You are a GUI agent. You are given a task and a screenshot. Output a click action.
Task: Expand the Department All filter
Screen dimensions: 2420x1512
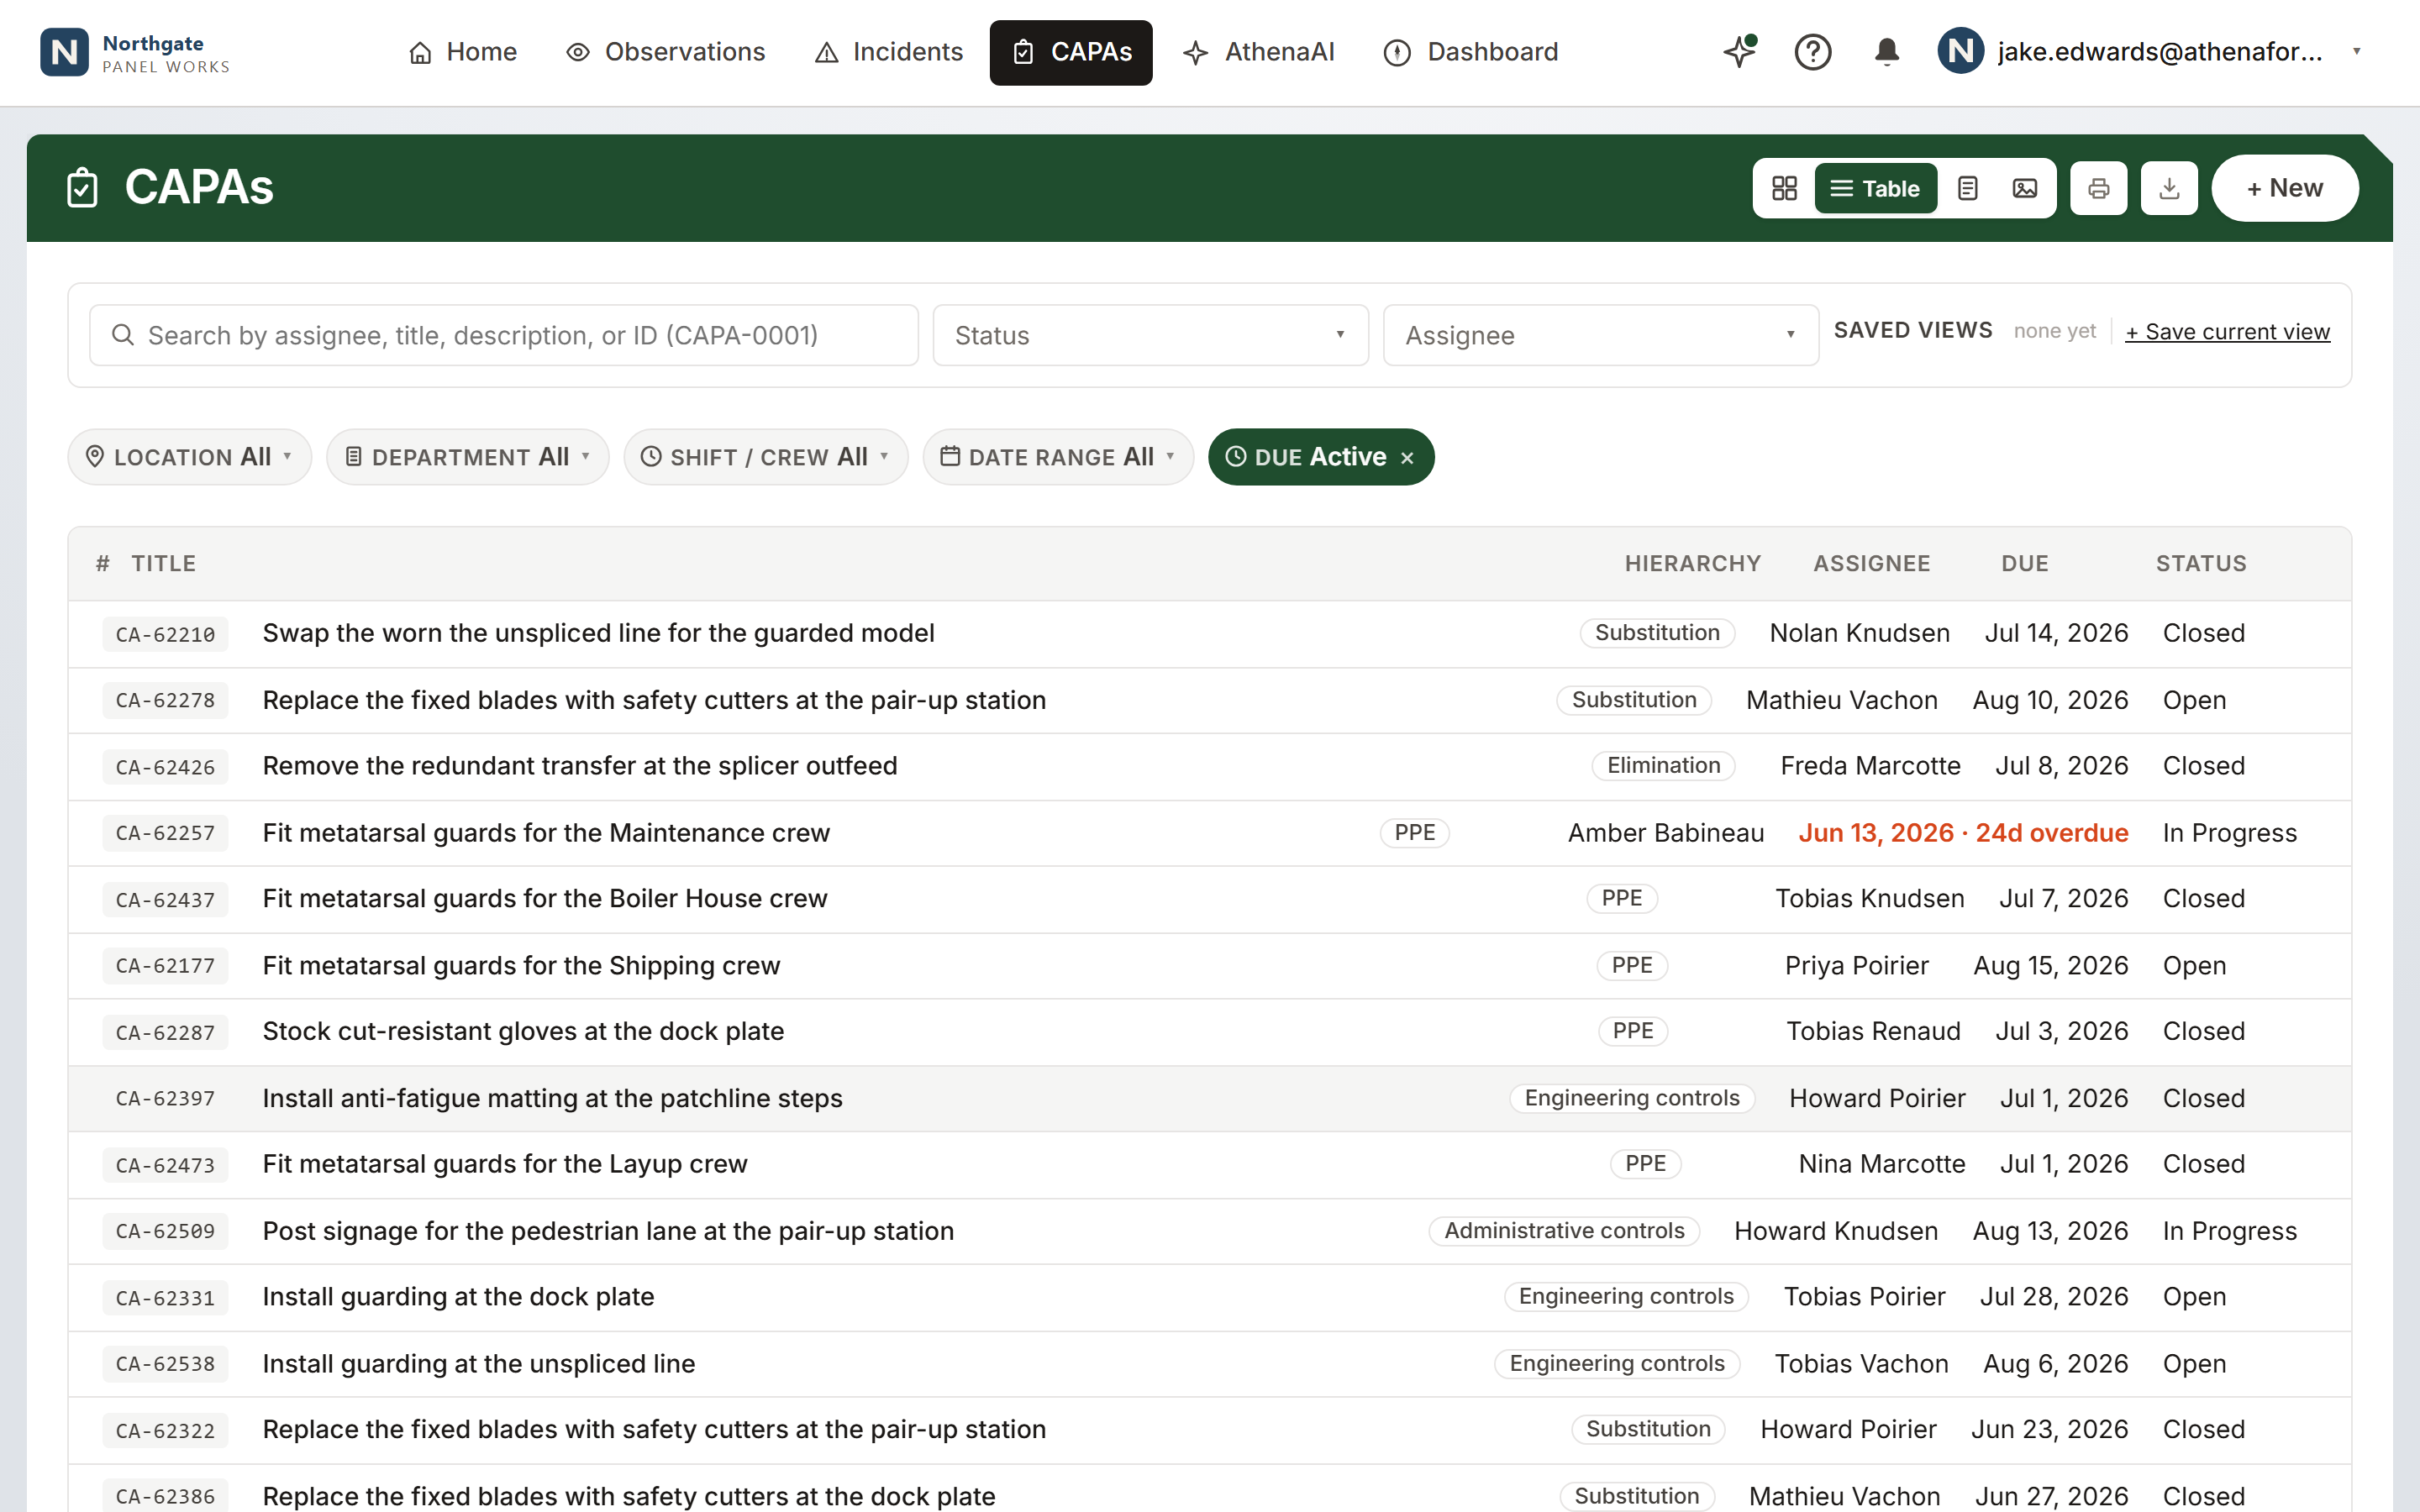467,457
